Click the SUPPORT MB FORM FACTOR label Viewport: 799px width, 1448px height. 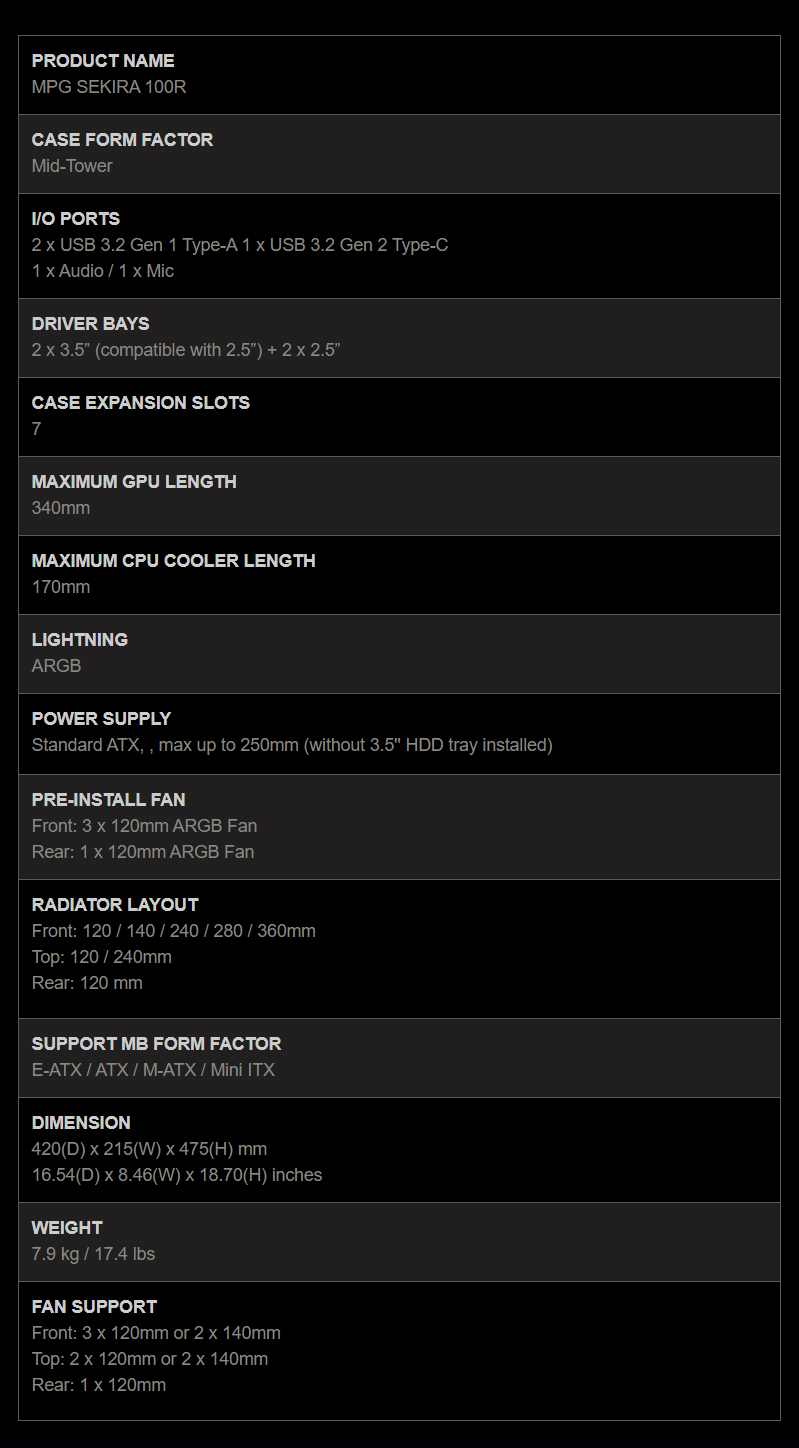pyautogui.click(x=156, y=1044)
